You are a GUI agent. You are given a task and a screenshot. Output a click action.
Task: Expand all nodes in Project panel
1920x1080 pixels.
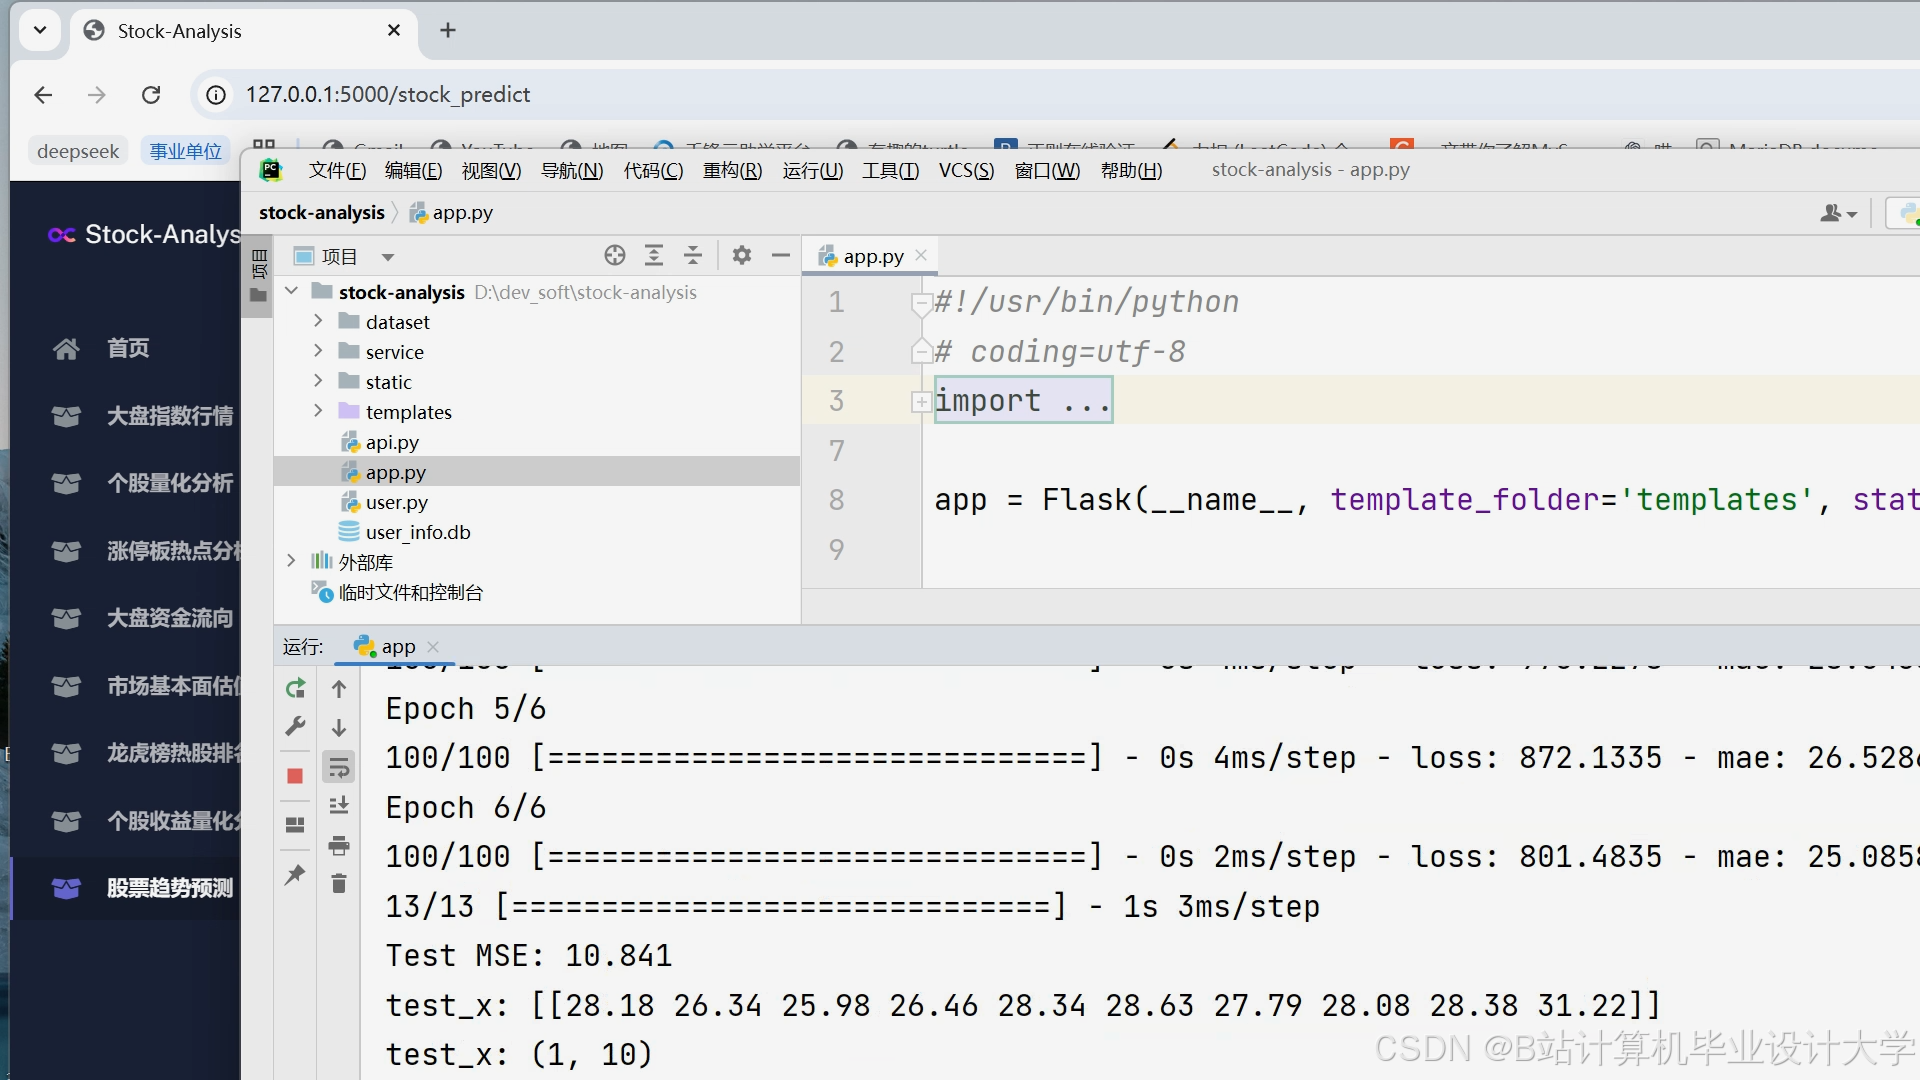[x=654, y=255]
